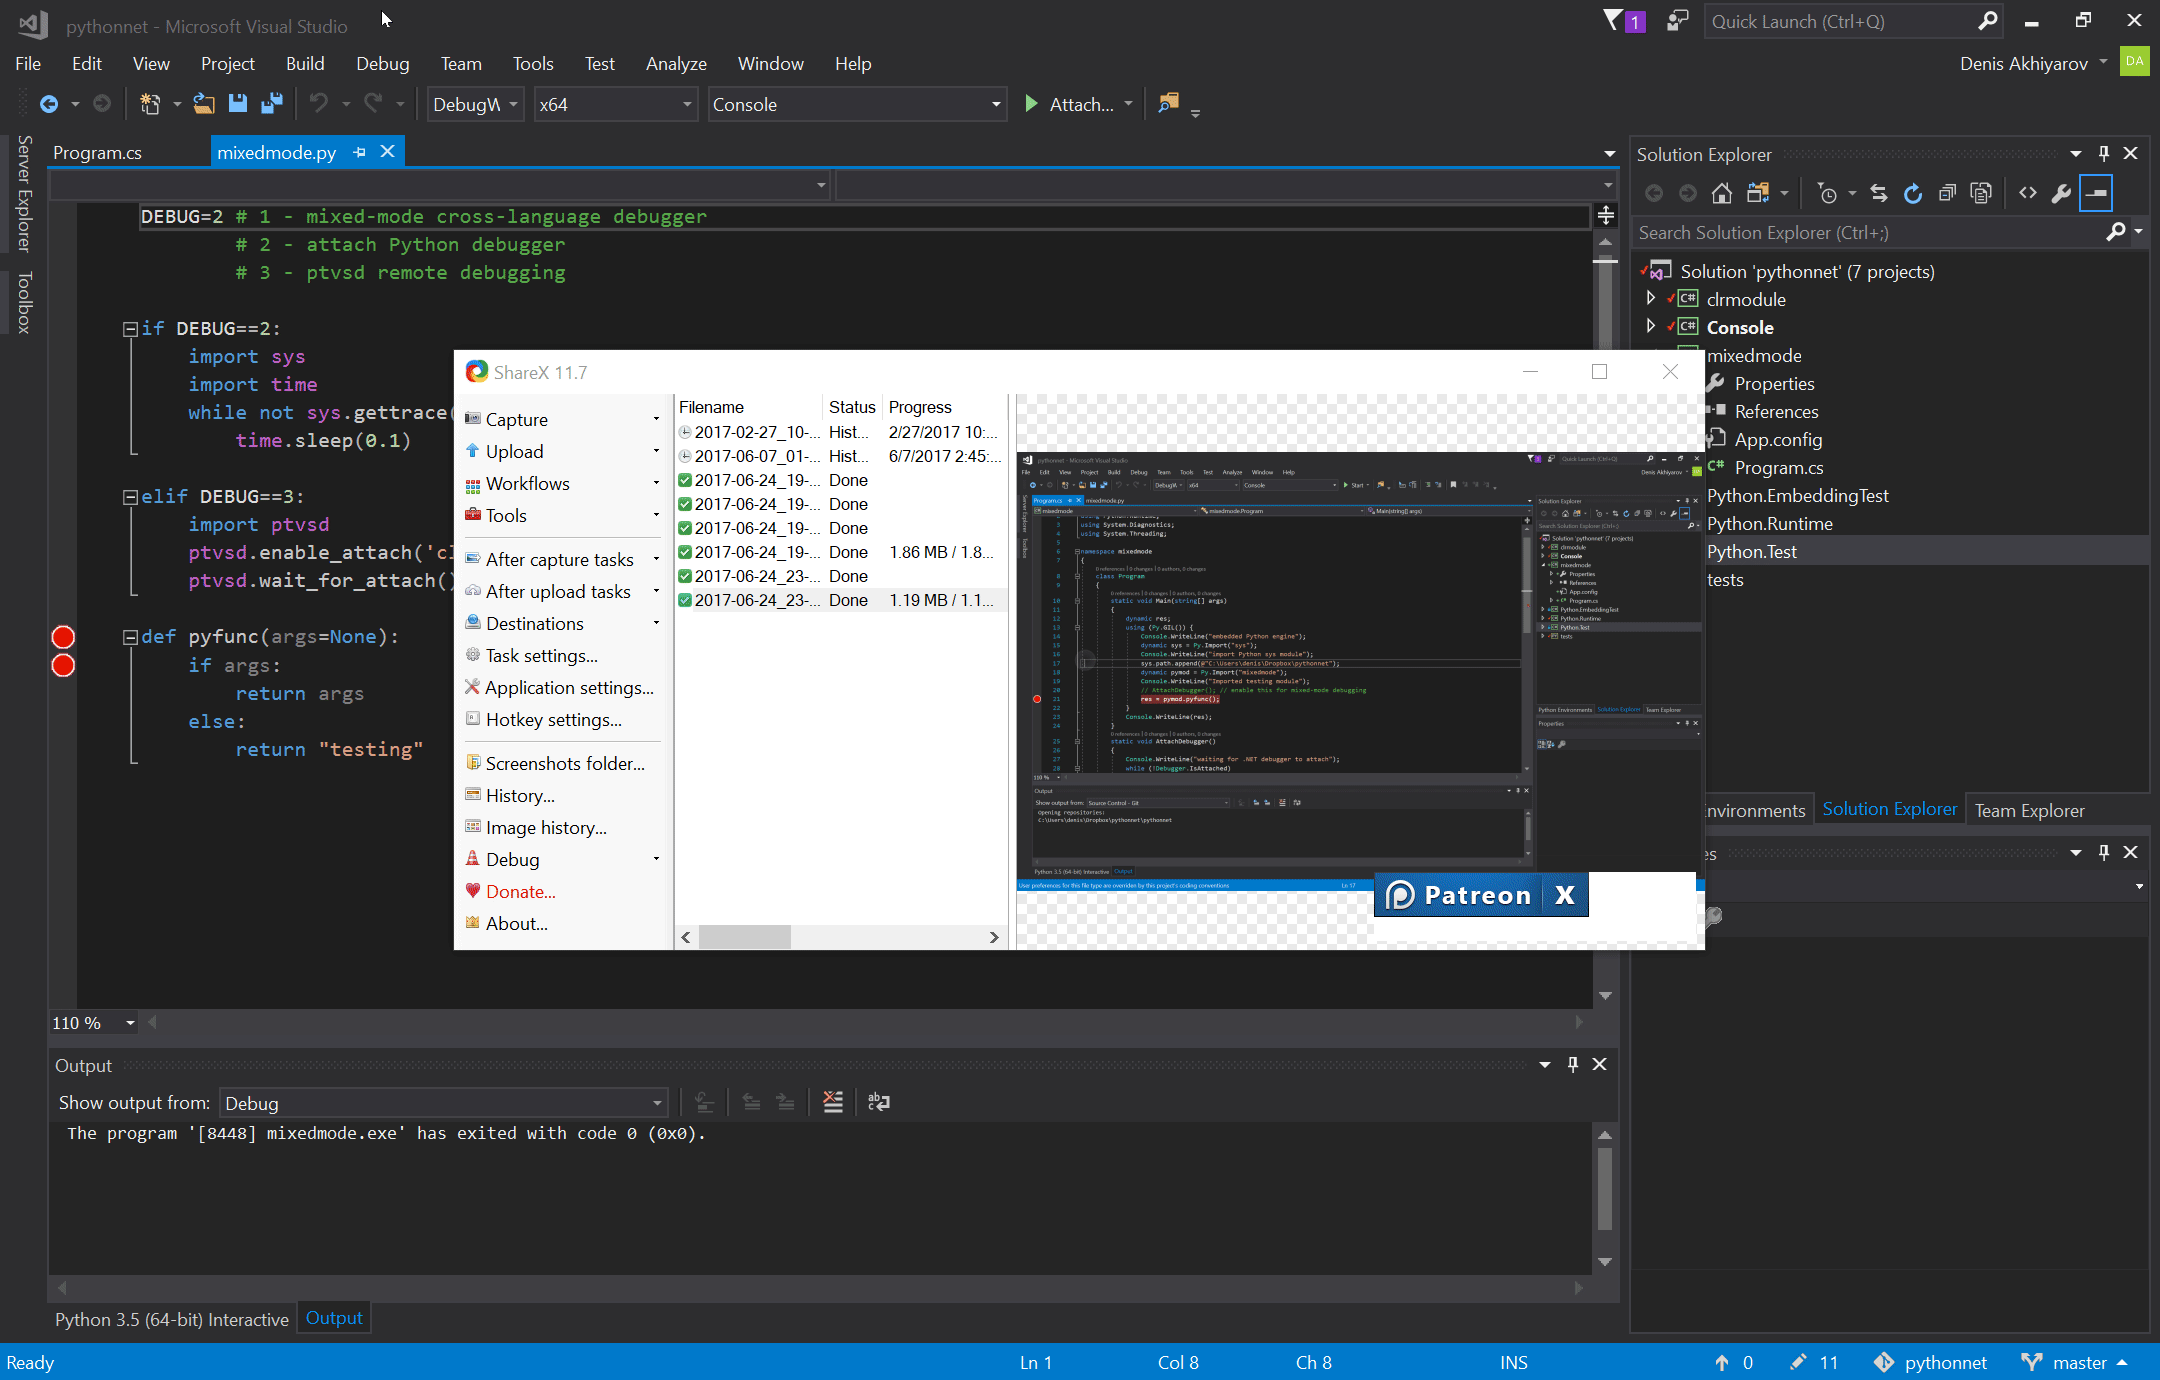This screenshot has width=2160, height=1380.
Task: Click Refresh in Solution Explorer toolbar
Action: (1912, 193)
